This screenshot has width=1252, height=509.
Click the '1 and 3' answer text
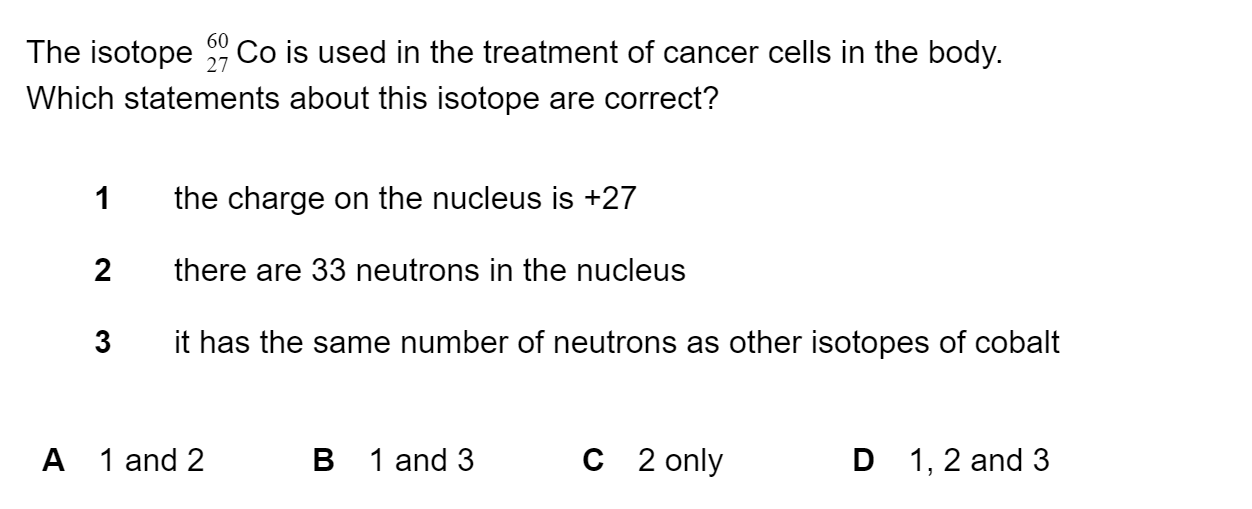click(421, 461)
